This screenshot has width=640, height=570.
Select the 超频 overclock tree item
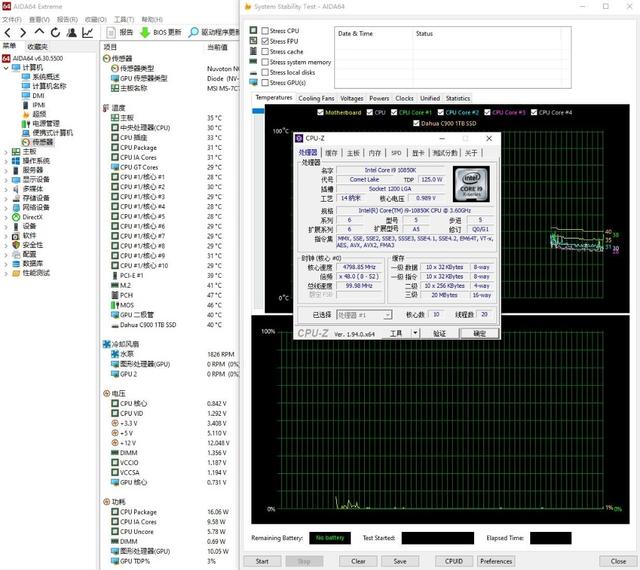pos(39,114)
